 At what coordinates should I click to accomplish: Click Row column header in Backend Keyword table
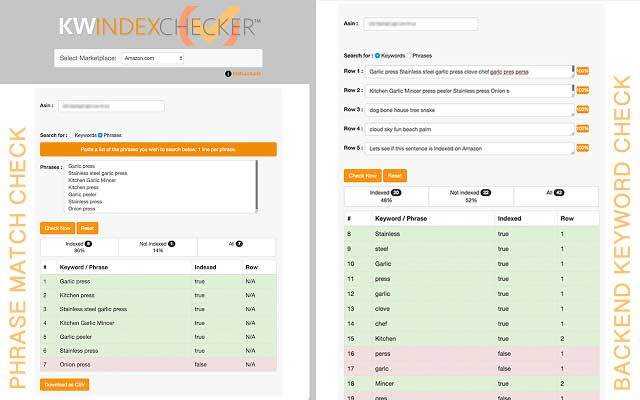click(567, 219)
